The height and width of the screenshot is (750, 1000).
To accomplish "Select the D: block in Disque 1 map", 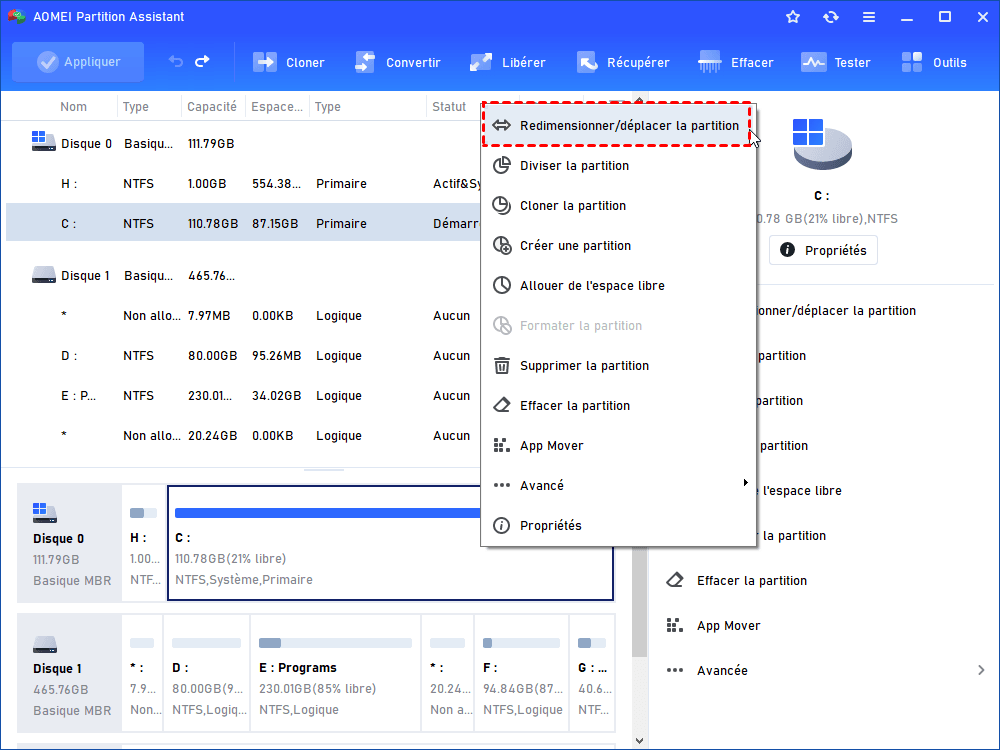I will 207,673.
